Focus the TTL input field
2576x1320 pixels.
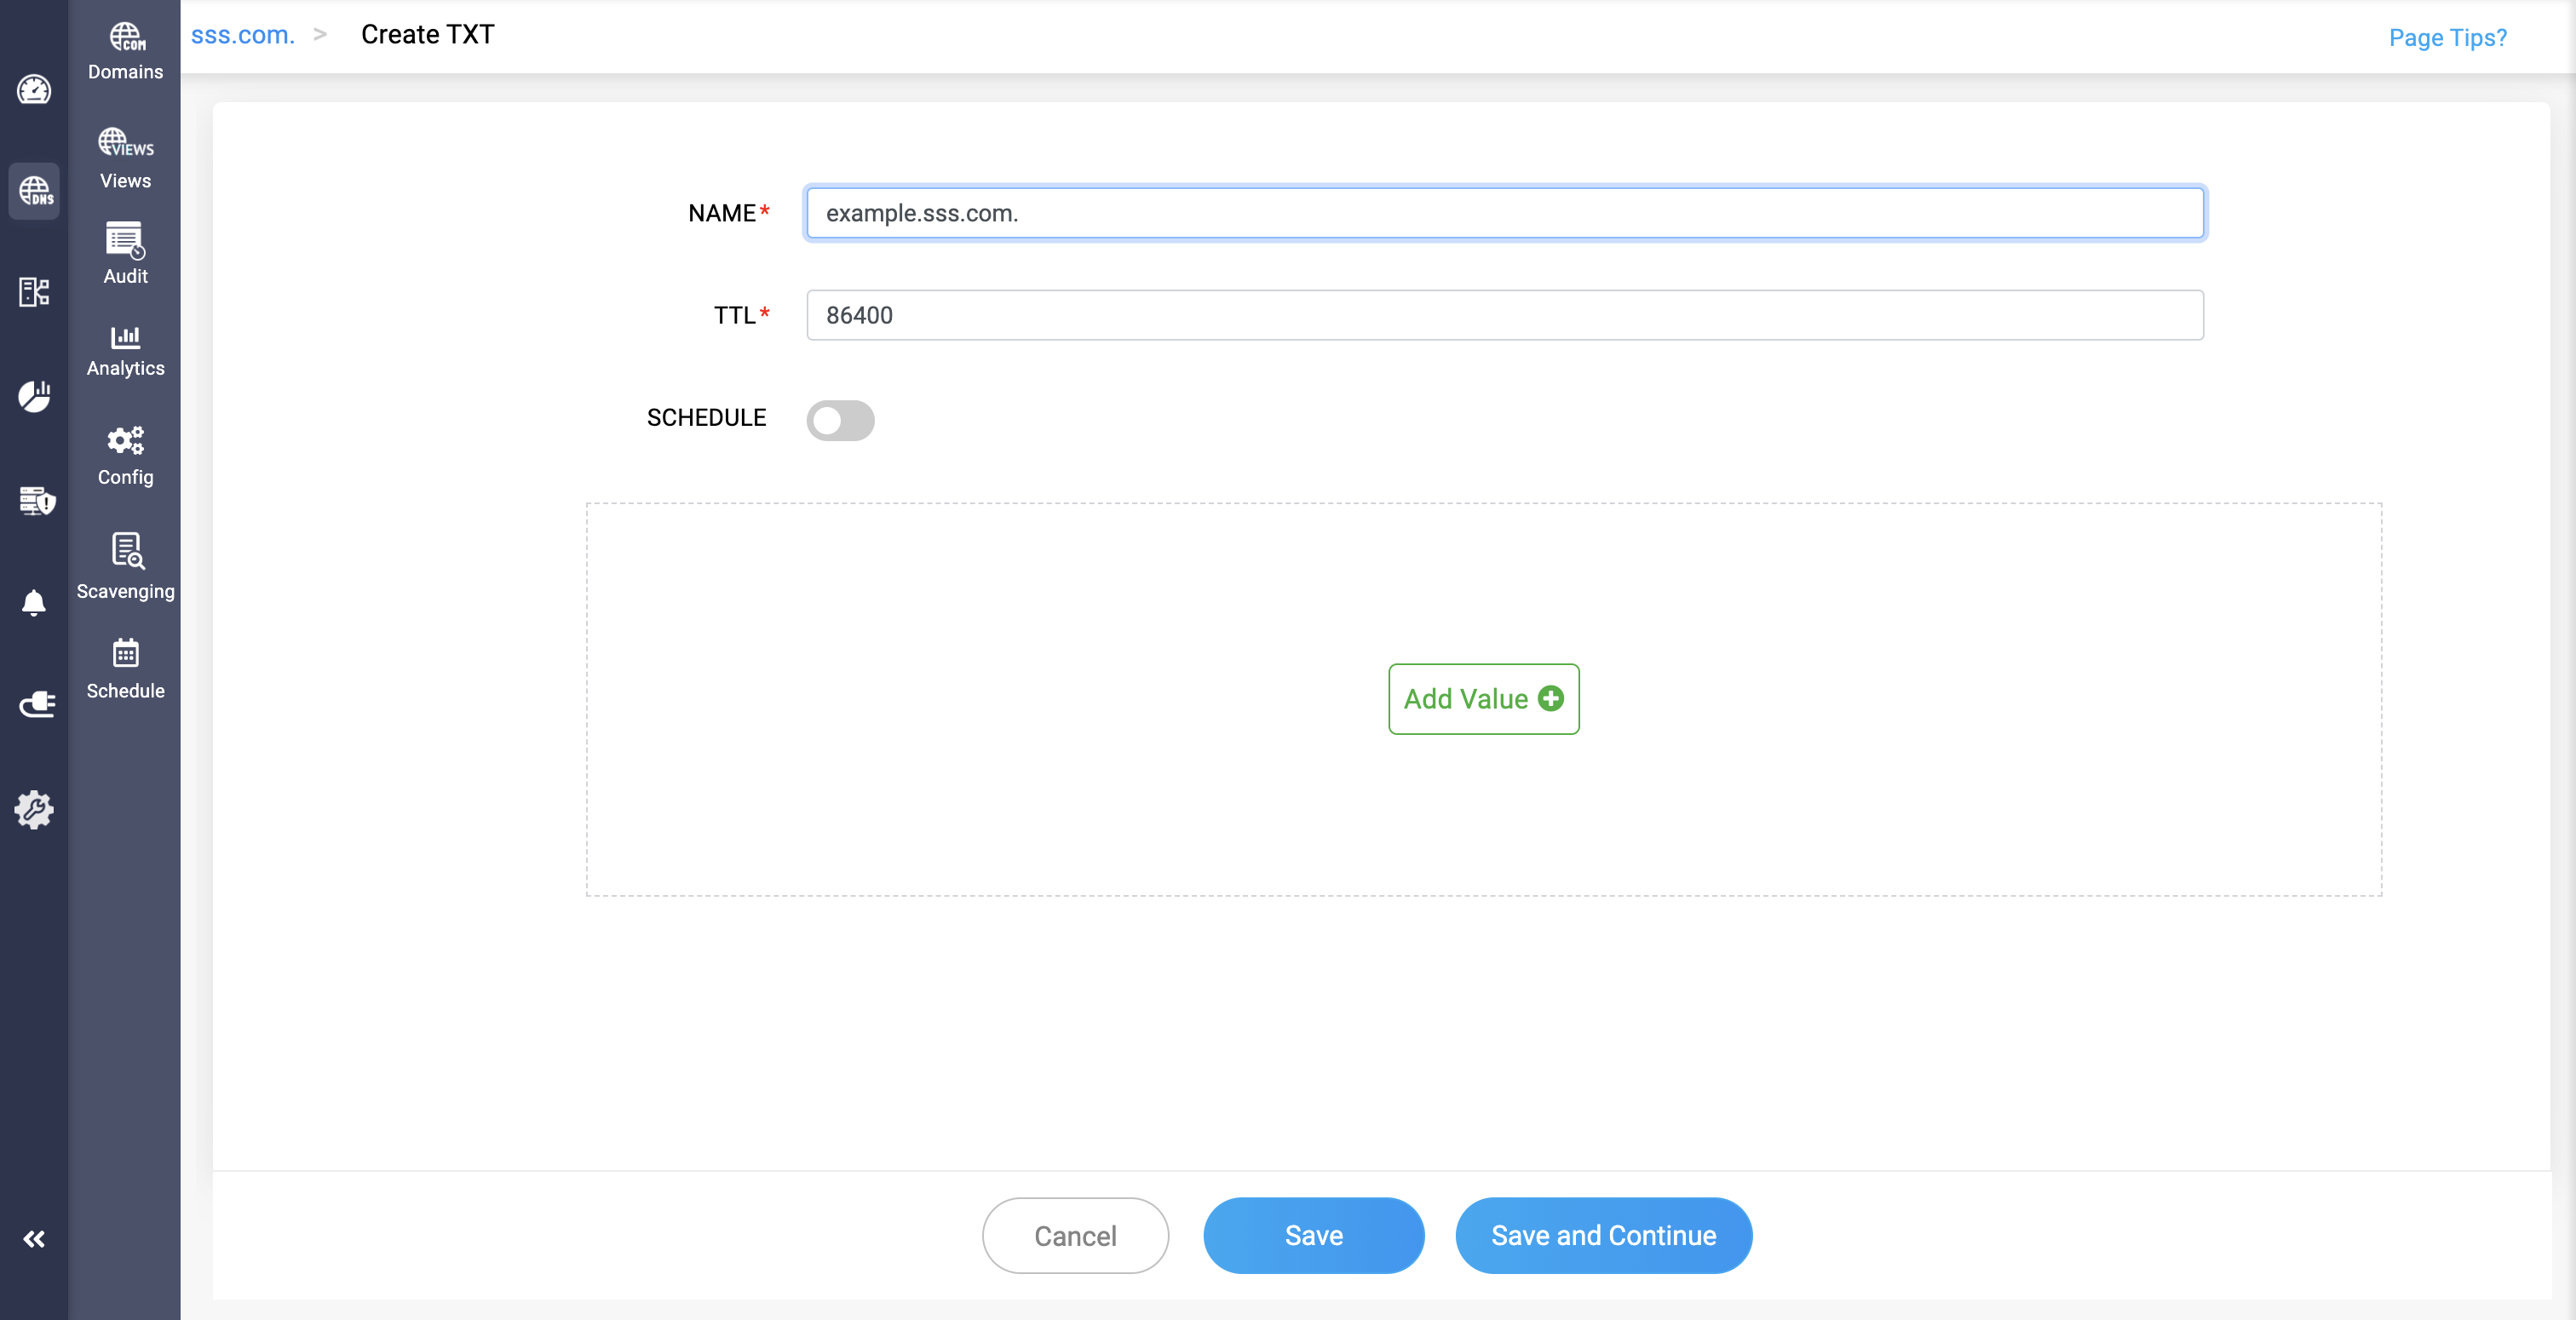point(1504,315)
